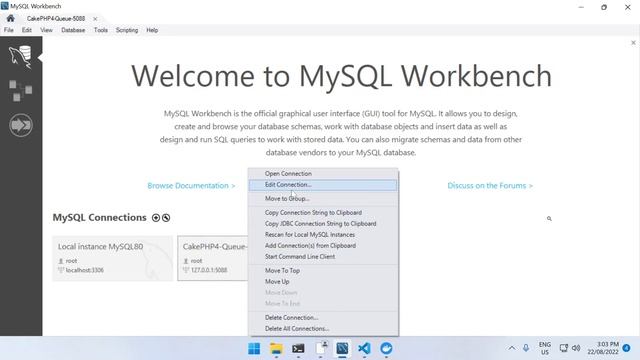
Task: Open the Database menu
Action: coord(73,30)
